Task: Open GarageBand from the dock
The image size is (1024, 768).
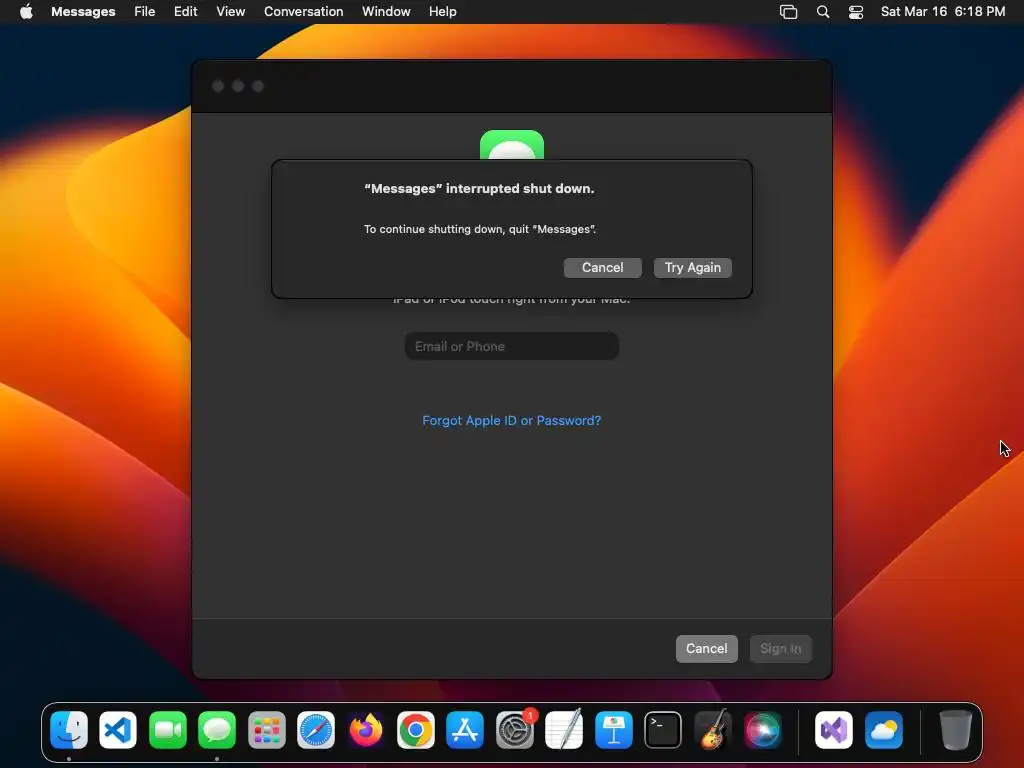Action: (x=712, y=729)
